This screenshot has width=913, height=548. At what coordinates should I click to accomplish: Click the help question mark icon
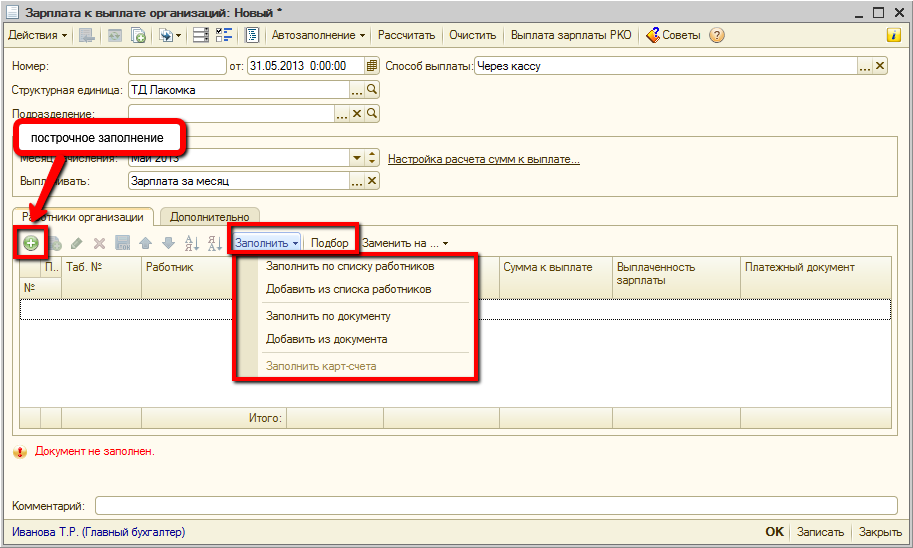(x=716, y=35)
